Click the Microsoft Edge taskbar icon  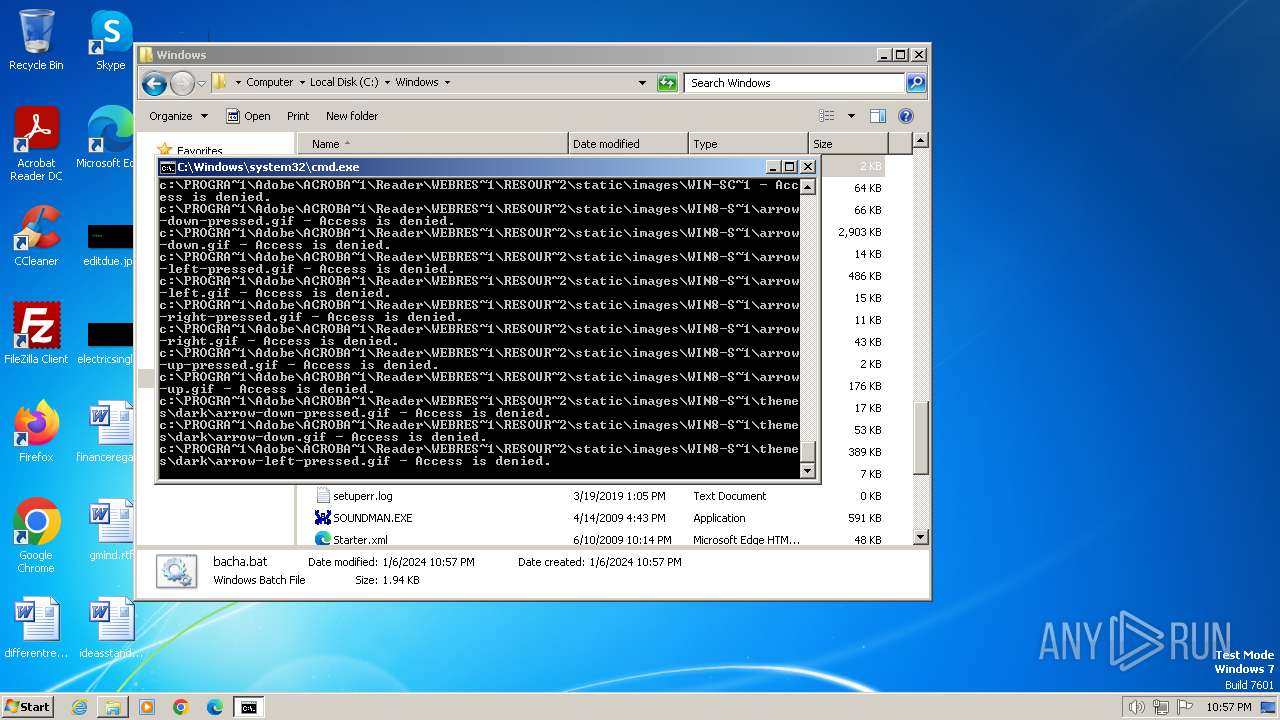pos(215,707)
